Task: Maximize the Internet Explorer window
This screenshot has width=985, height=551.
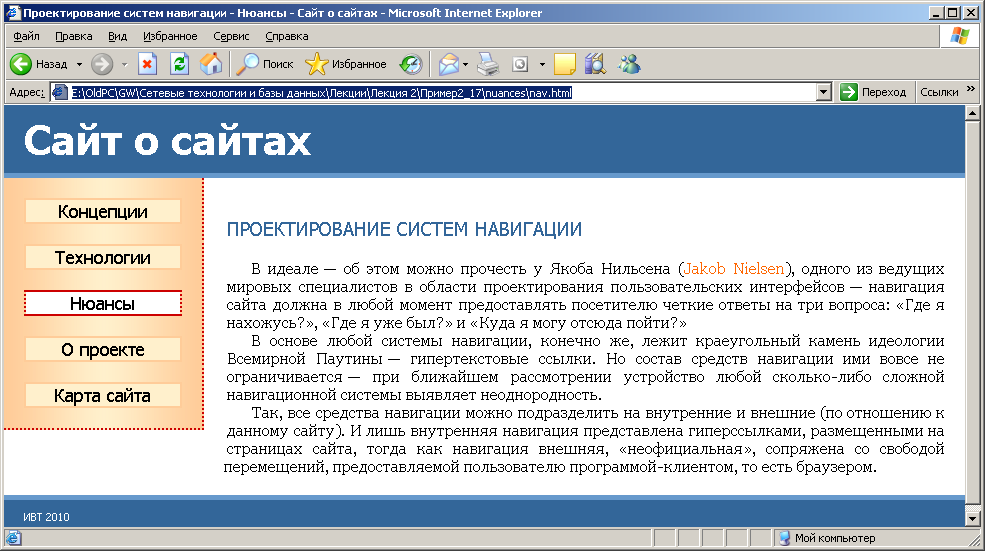Action: pyautogui.click(x=953, y=13)
